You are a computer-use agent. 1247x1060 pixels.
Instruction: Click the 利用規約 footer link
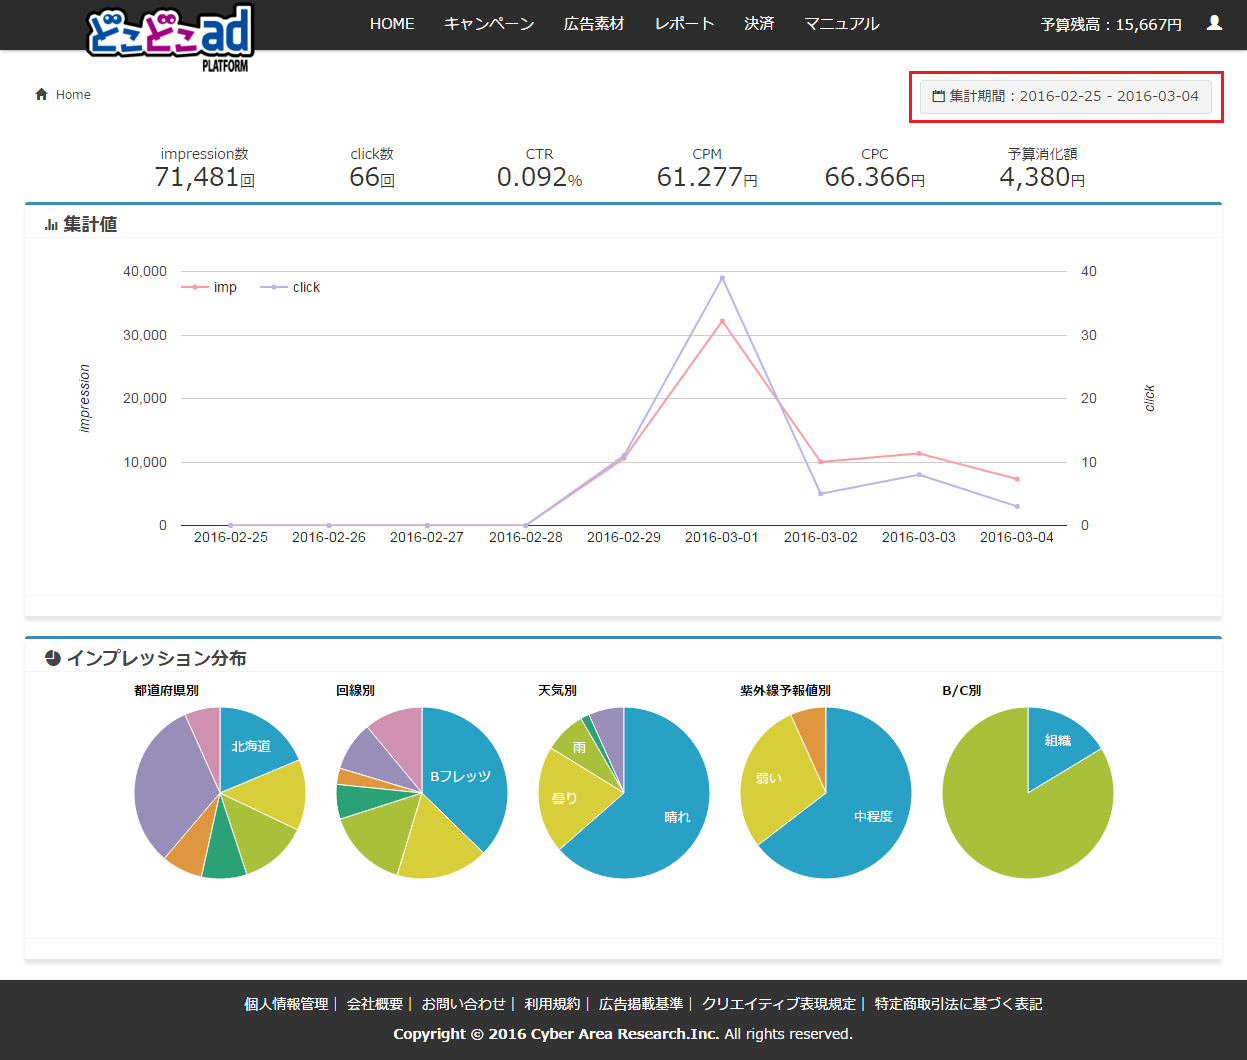coord(552,1004)
